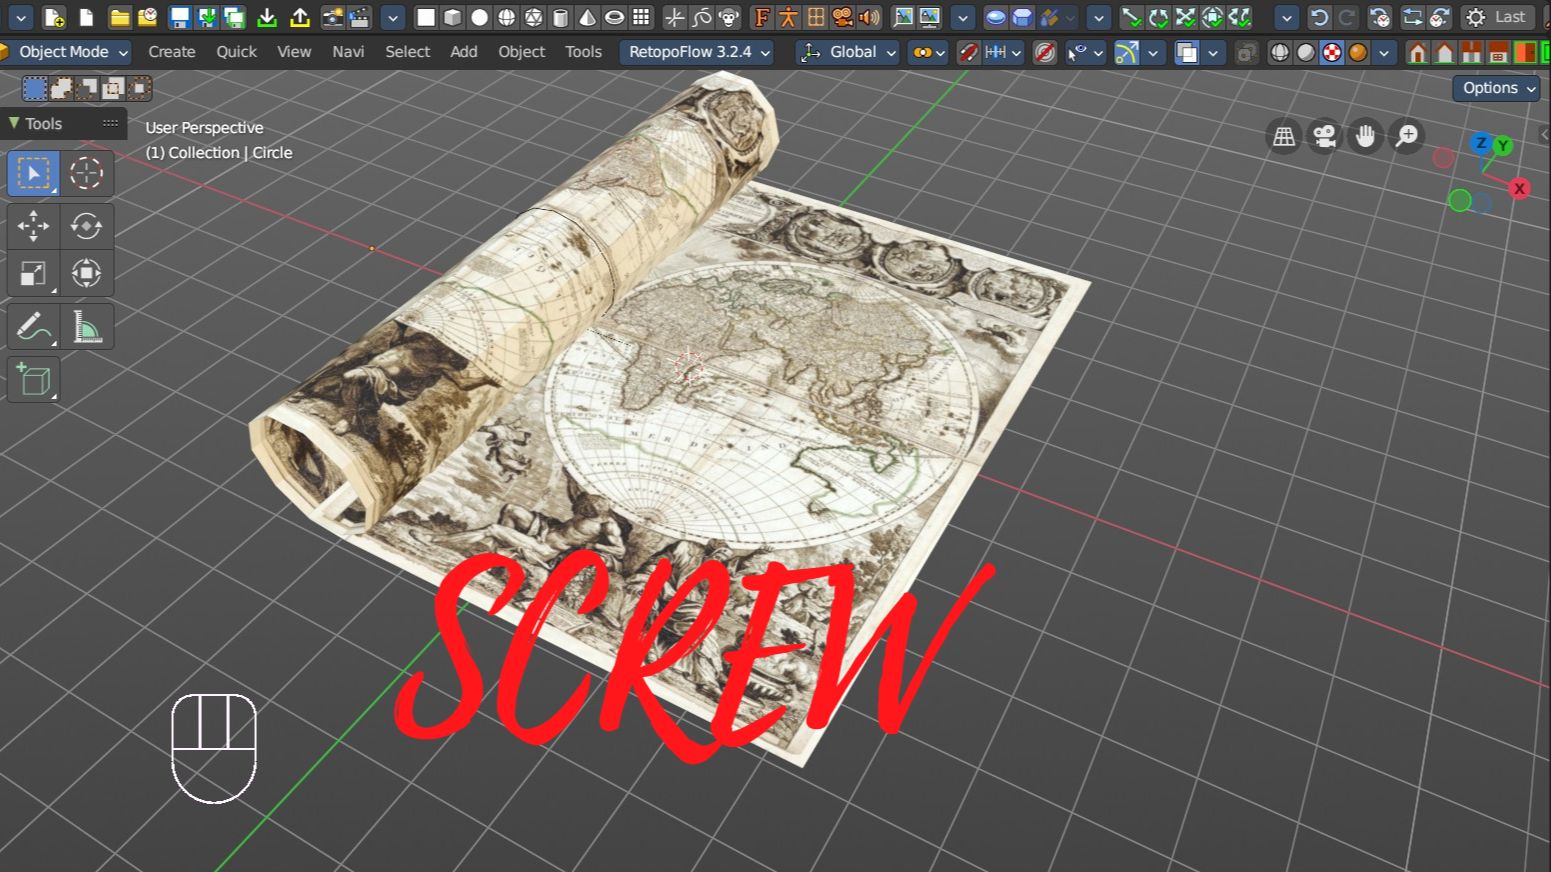Activate the Transform tool
Viewport: 1551px width, 872px height.
pos(86,273)
